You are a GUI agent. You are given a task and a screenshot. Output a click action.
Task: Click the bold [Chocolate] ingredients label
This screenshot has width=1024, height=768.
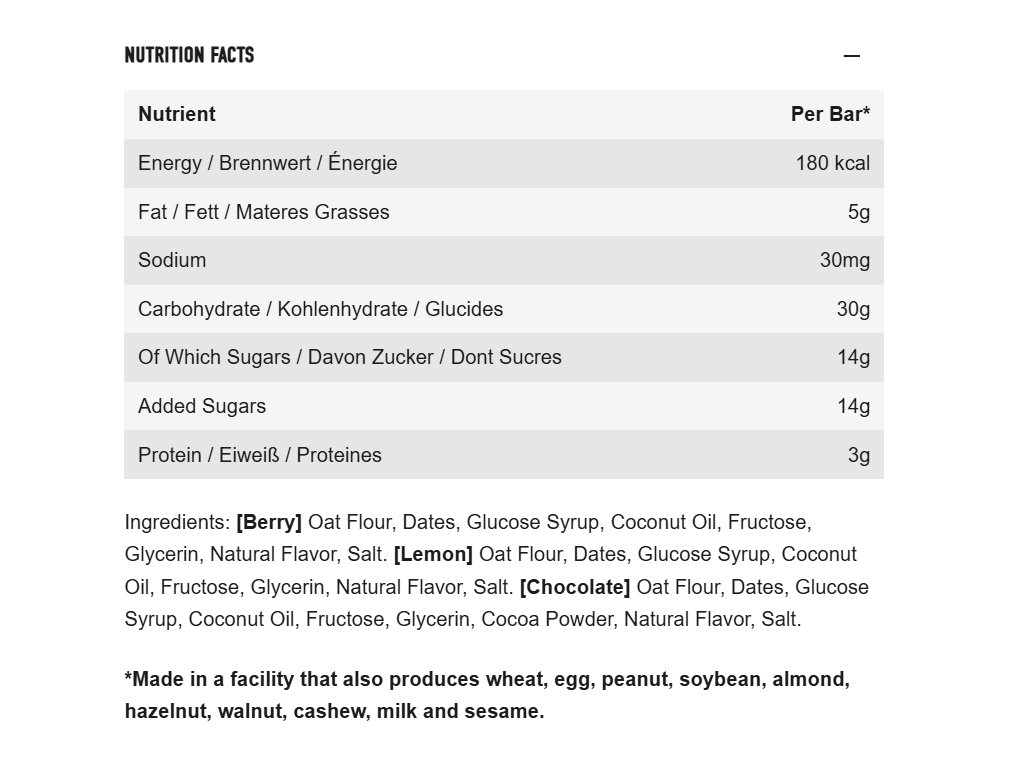pyautogui.click(x=575, y=587)
